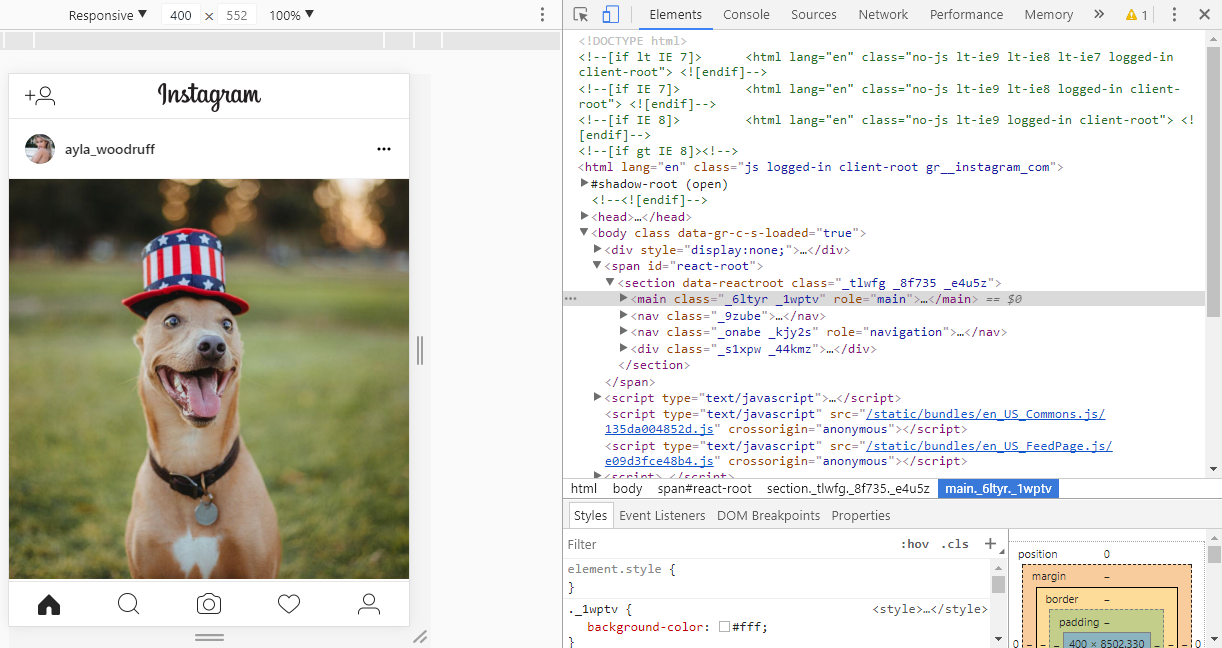Show more DevTools tabs chevron
This screenshot has height=648, width=1222.
coord(1099,14)
